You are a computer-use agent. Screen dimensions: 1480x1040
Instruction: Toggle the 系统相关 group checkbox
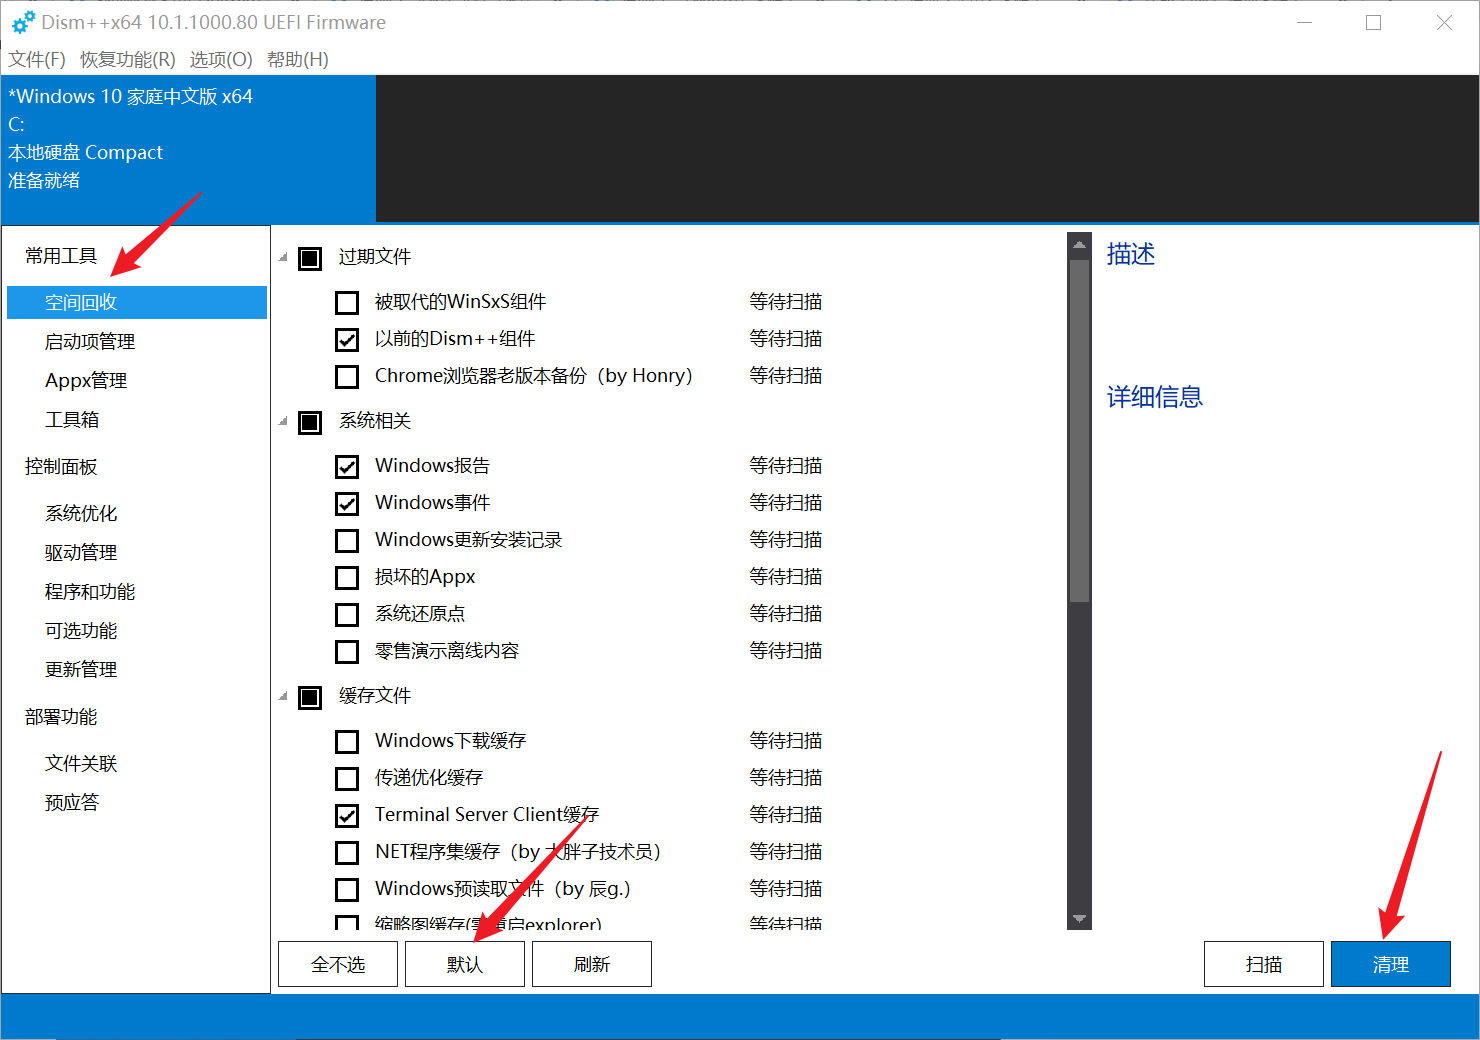(x=310, y=422)
